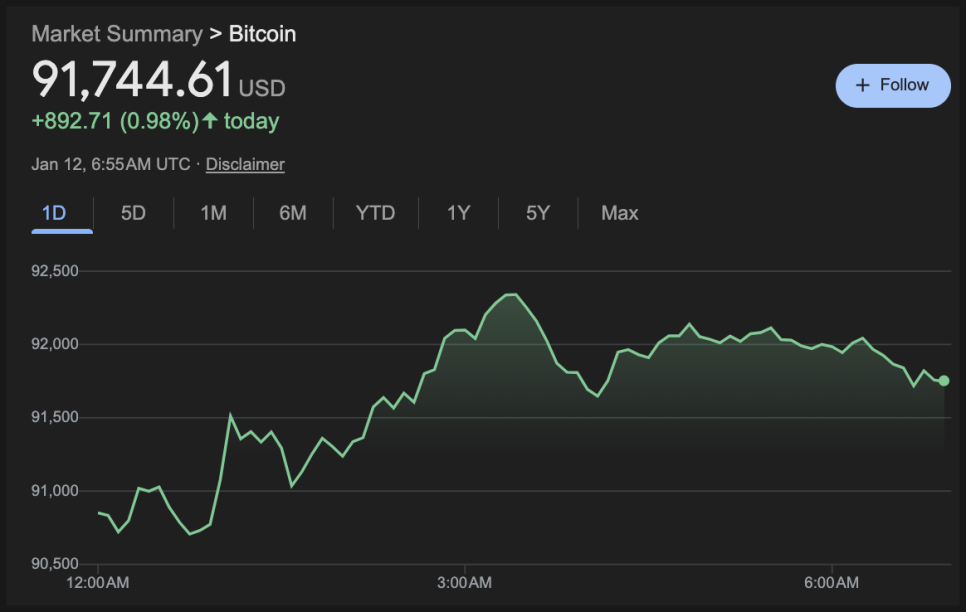Click the plus icon on Follow button
Viewport: 966px width, 612px height.
[863, 85]
